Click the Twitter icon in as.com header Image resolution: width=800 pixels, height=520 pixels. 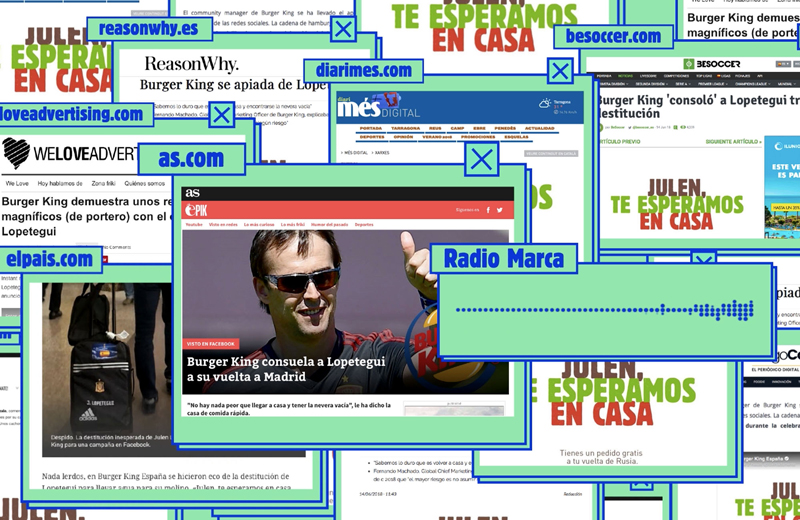pyautogui.click(x=499, y=210)
